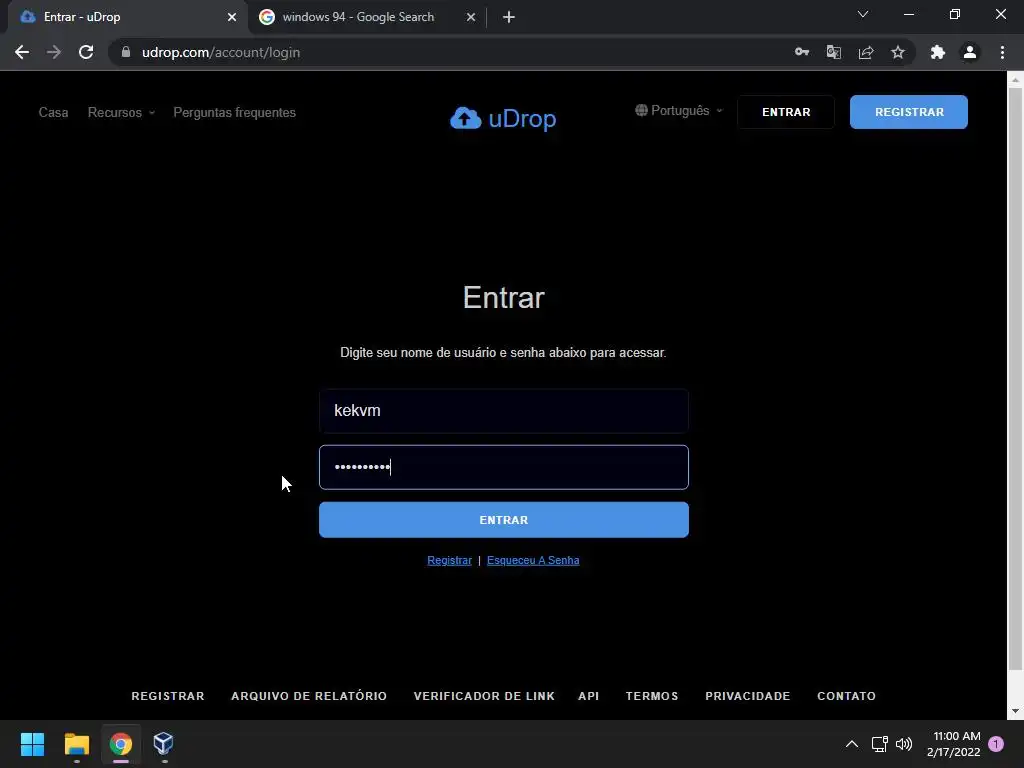Show hidden system tray icons
The width and height of the screenshot is (1024, 768).
(x=852, y=744)
